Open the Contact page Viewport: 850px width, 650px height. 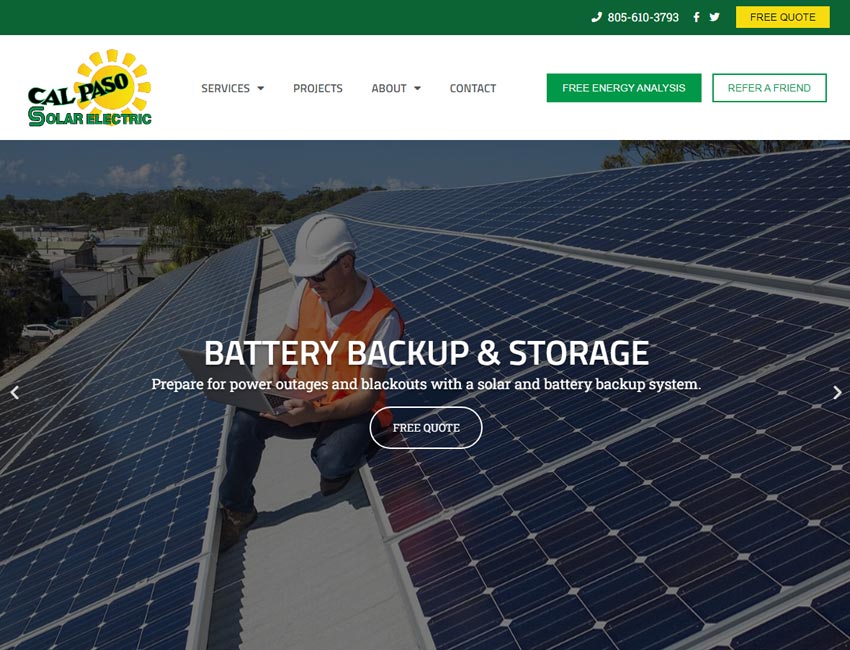(x=473, y=88)
